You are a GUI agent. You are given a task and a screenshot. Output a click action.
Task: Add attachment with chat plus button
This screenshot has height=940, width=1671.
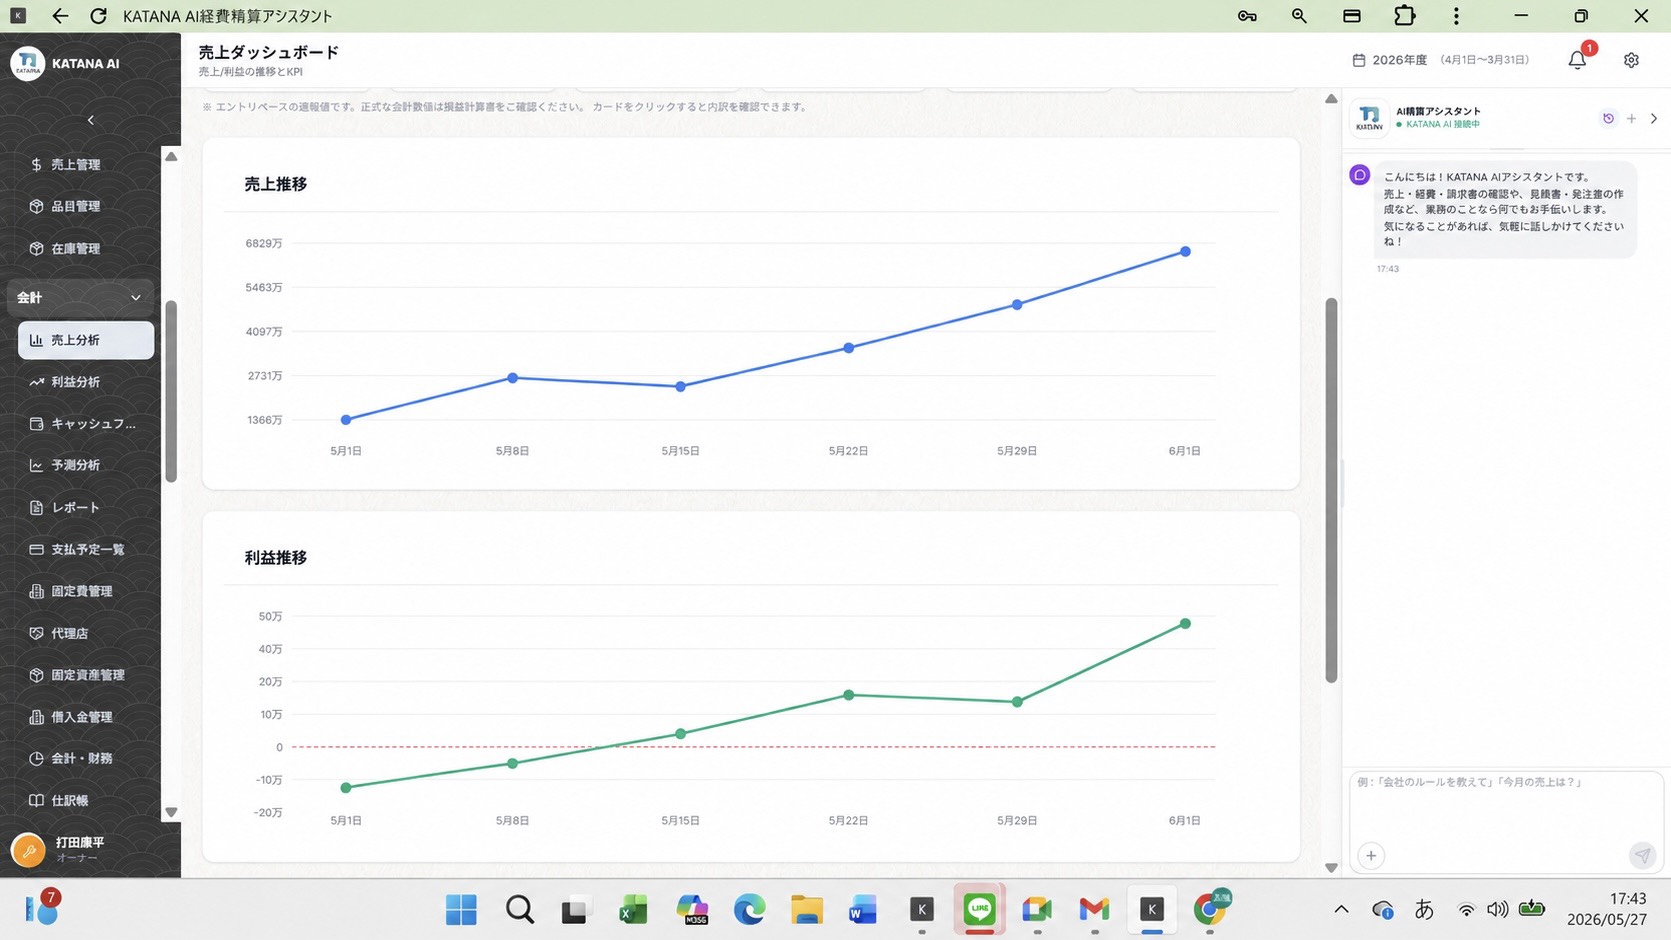tap(1371, 855)
